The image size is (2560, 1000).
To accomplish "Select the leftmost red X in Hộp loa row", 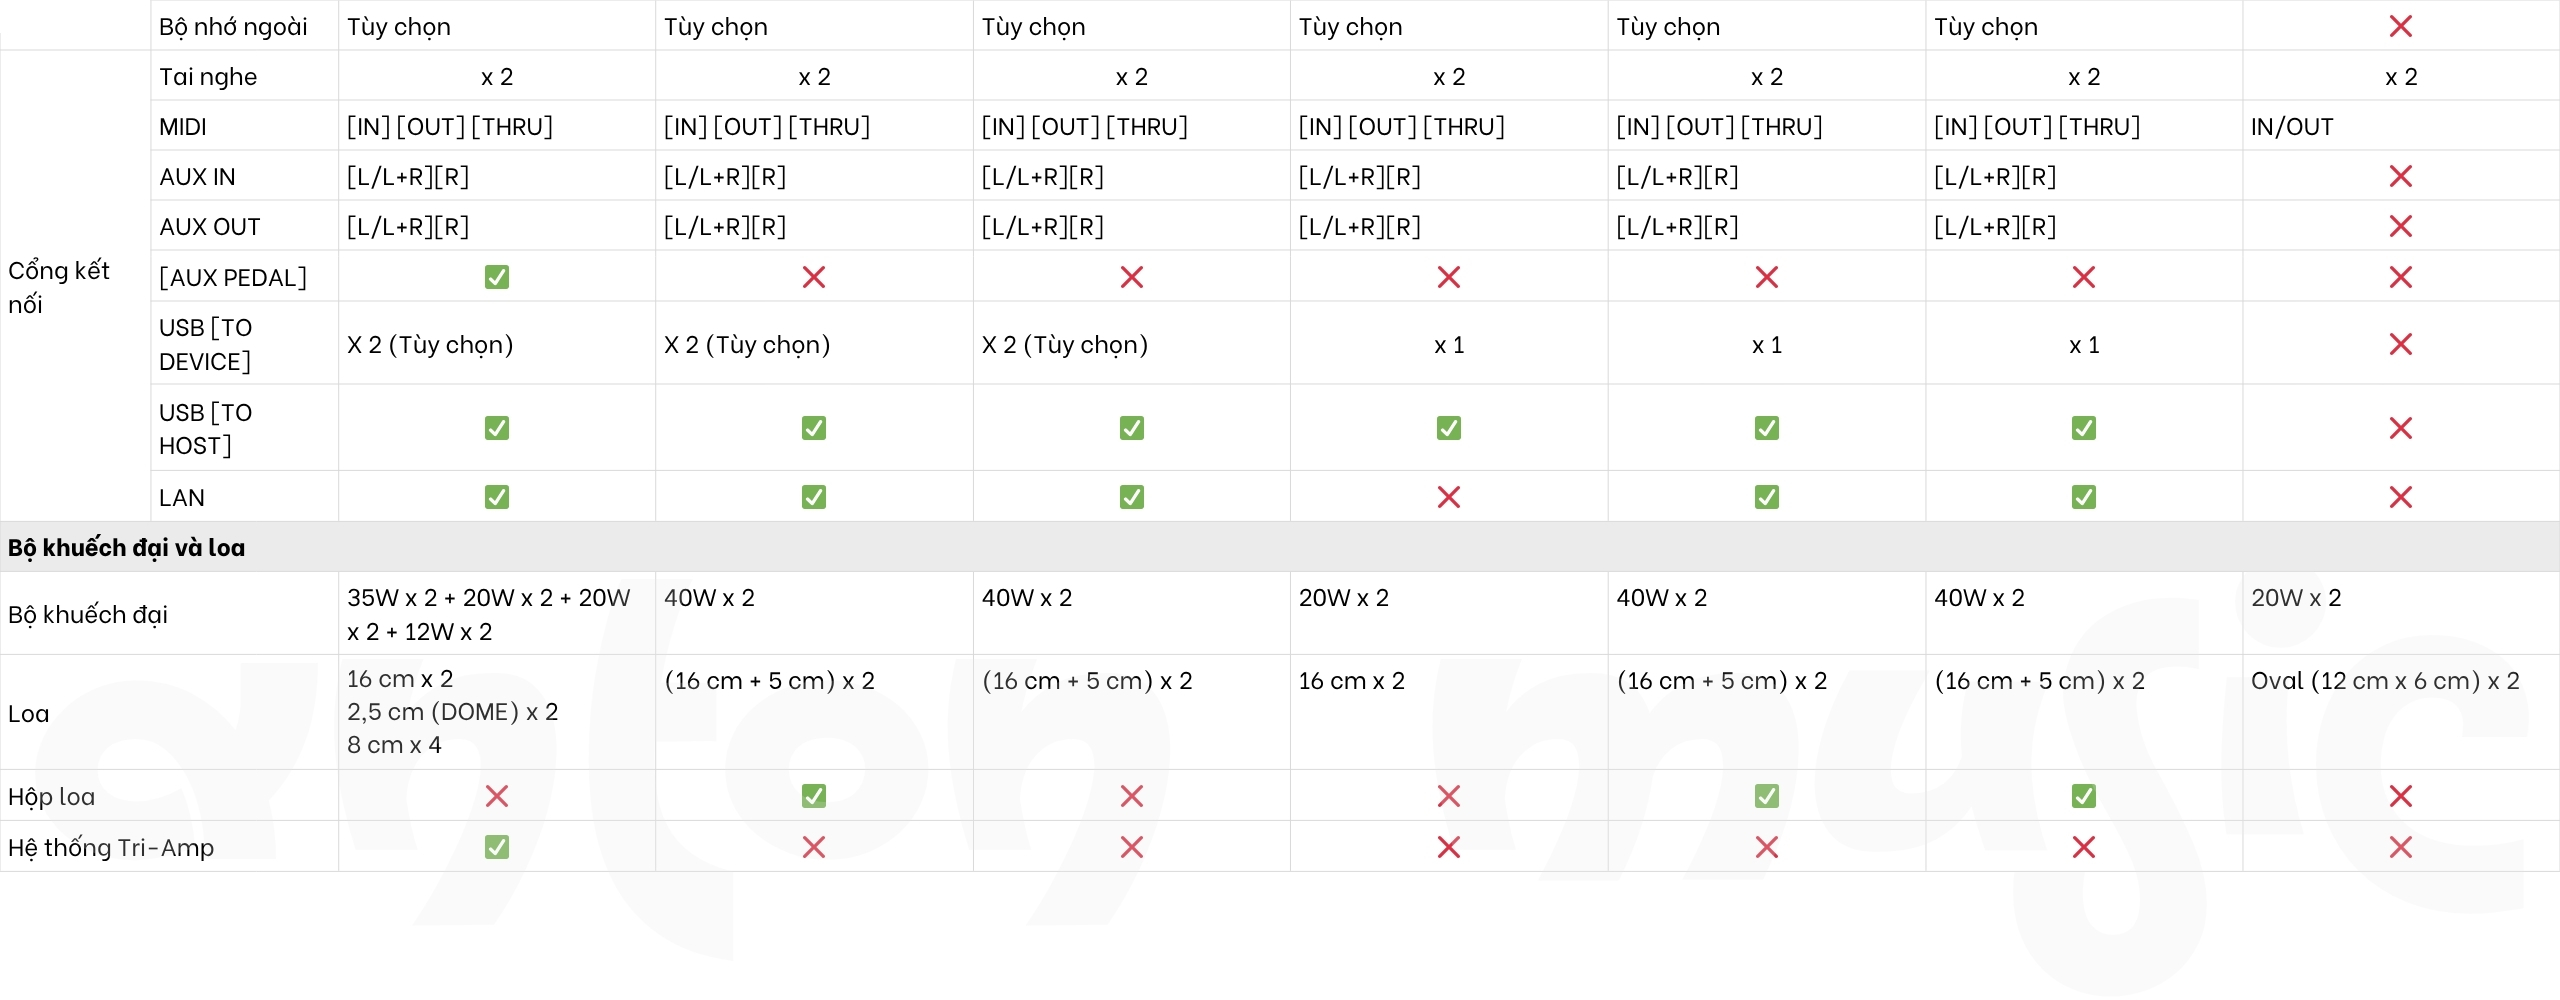I will pyautogui.click(x=496, y=796).
